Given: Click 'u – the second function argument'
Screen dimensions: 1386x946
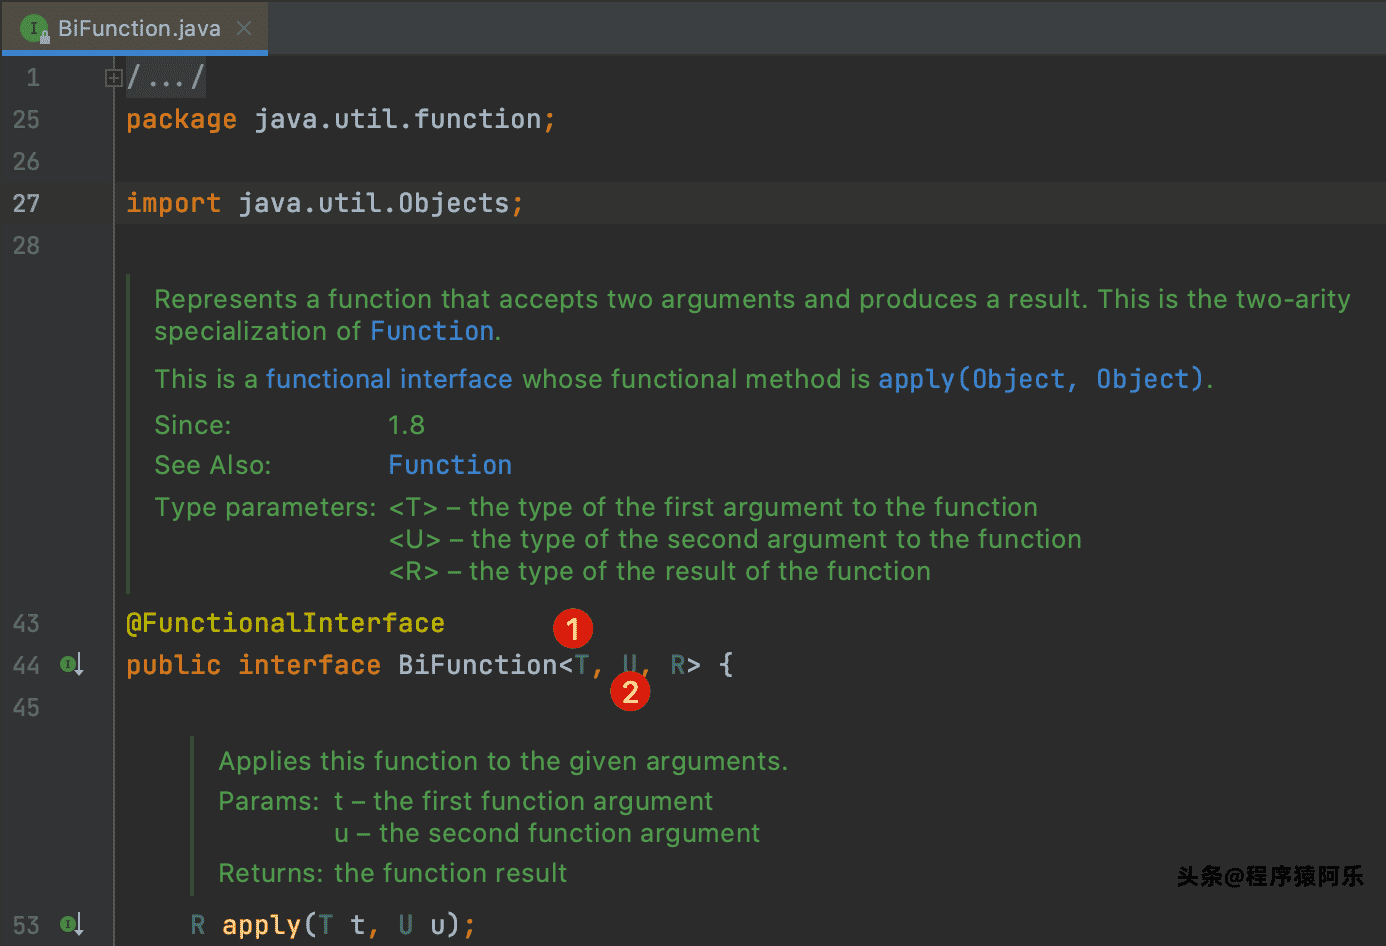Looking at the screenshot, I should pos(547,833).
